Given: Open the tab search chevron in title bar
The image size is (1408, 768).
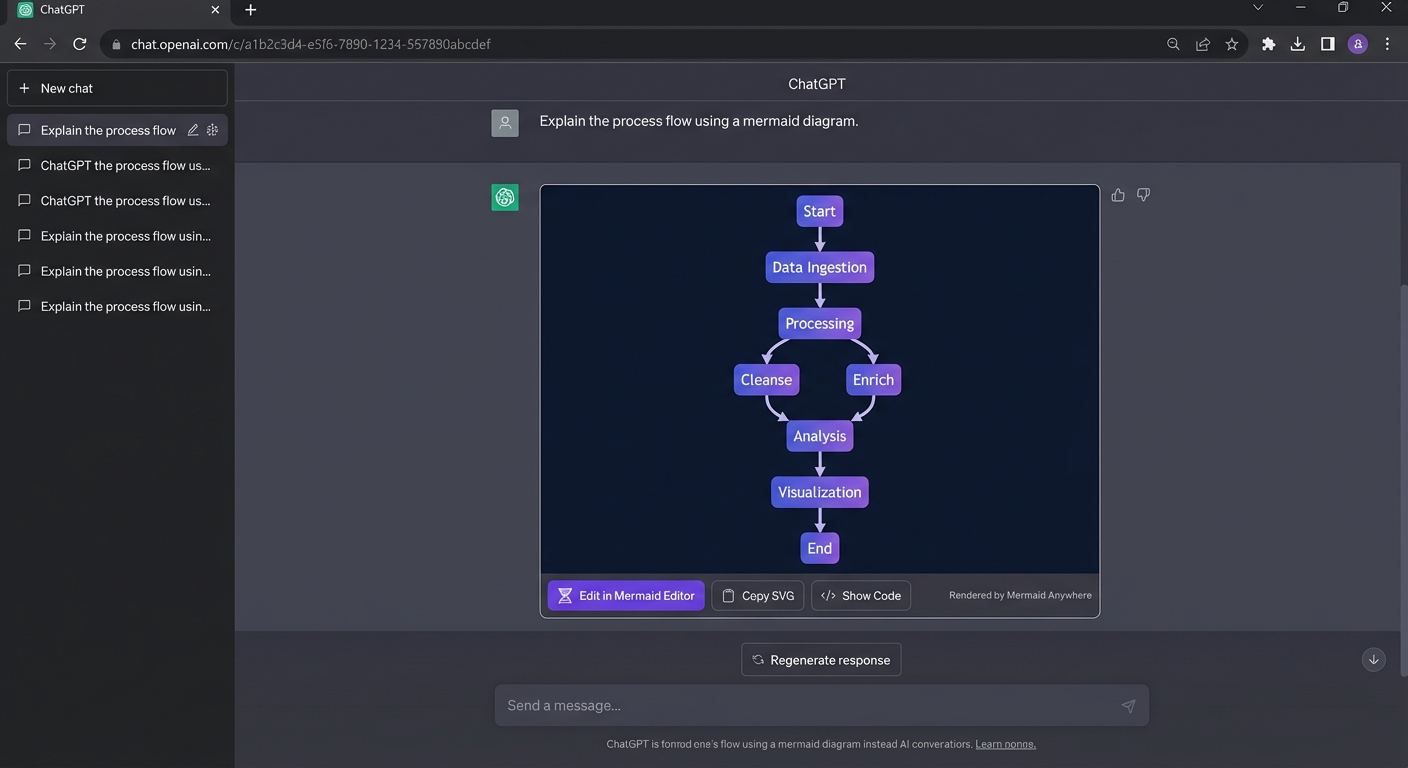Looking at the screenshot, I should [1258, 8].
